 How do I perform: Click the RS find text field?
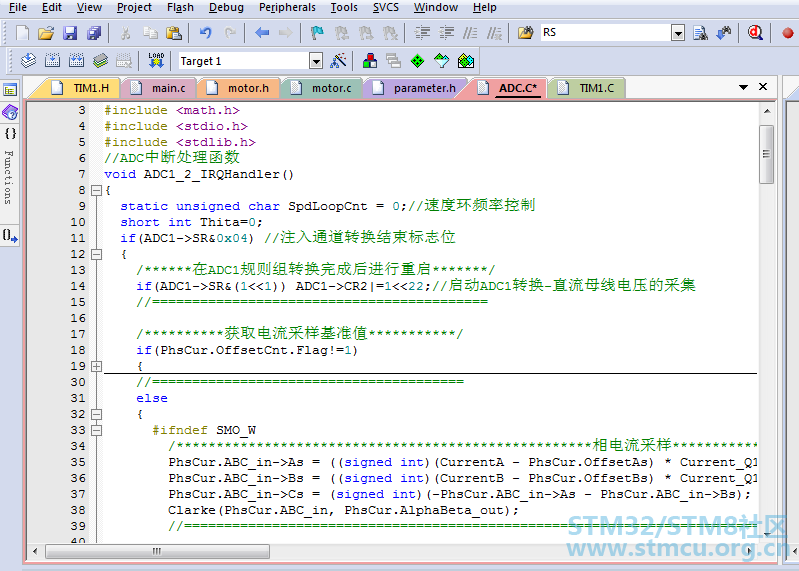pos(605,33)
